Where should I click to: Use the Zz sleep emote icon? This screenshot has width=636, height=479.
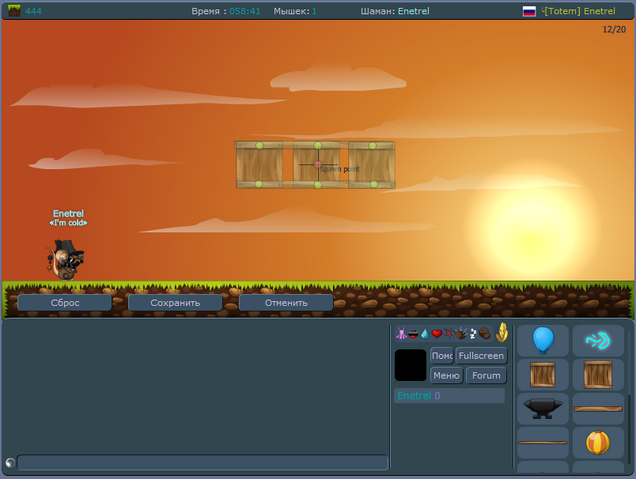pos(473,333)
